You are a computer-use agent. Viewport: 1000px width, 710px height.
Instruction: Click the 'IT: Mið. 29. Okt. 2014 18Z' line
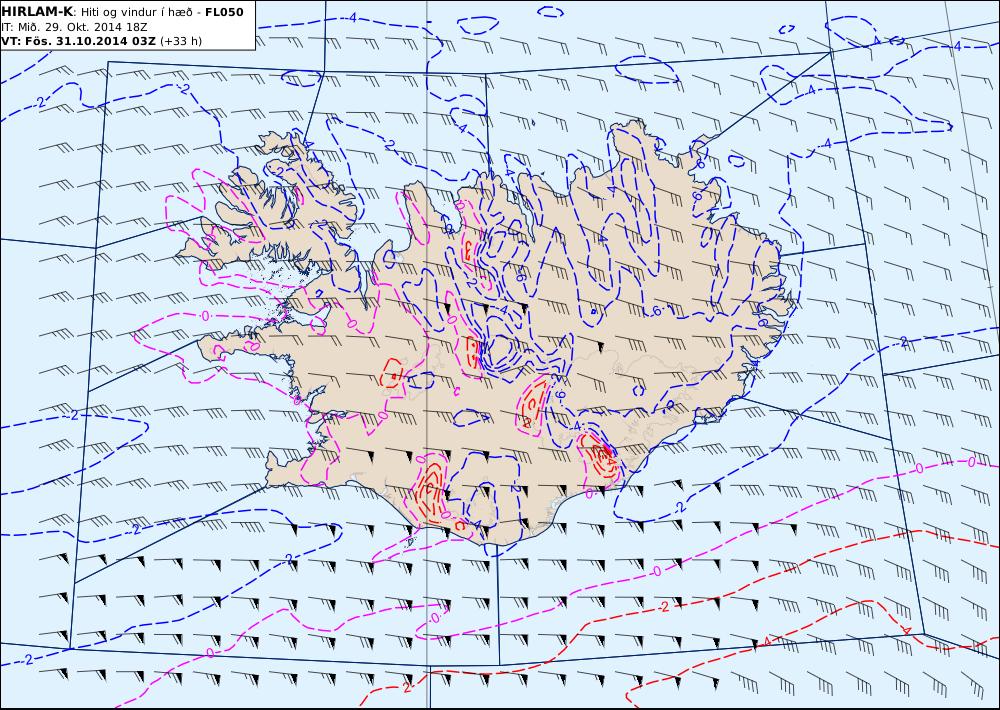74,27
